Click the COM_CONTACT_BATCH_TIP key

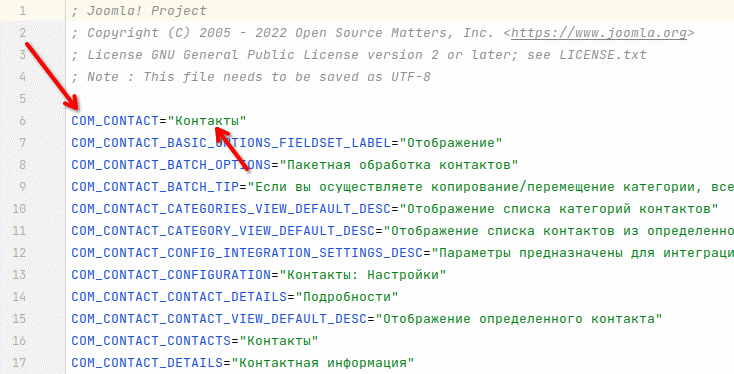tap(155, 187)
